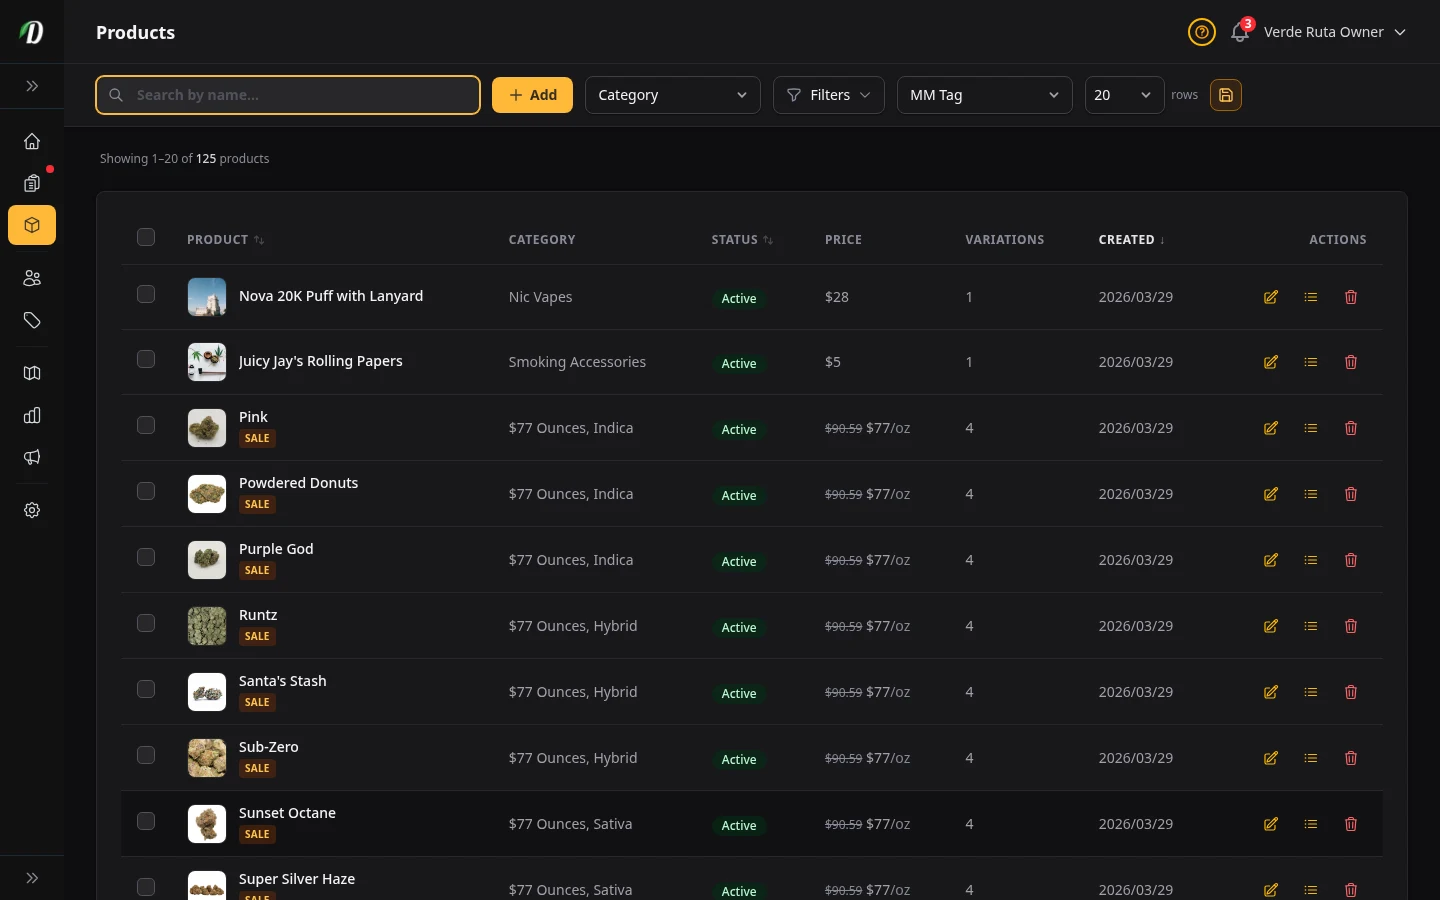Screen dimensions: 1440x900
Task: Open the help question-mark icon
Action: pyautogui.click(x=1201, y=32)
